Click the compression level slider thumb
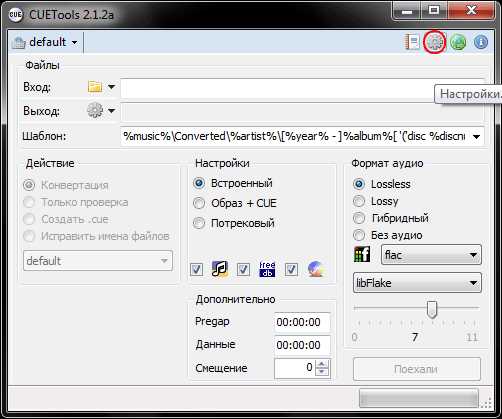 432,310
